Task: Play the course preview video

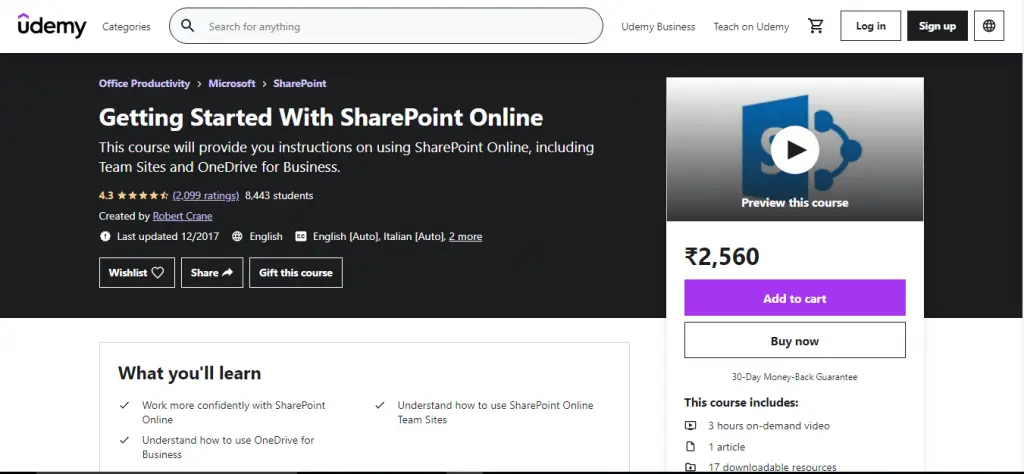Action: pos(795,150)
